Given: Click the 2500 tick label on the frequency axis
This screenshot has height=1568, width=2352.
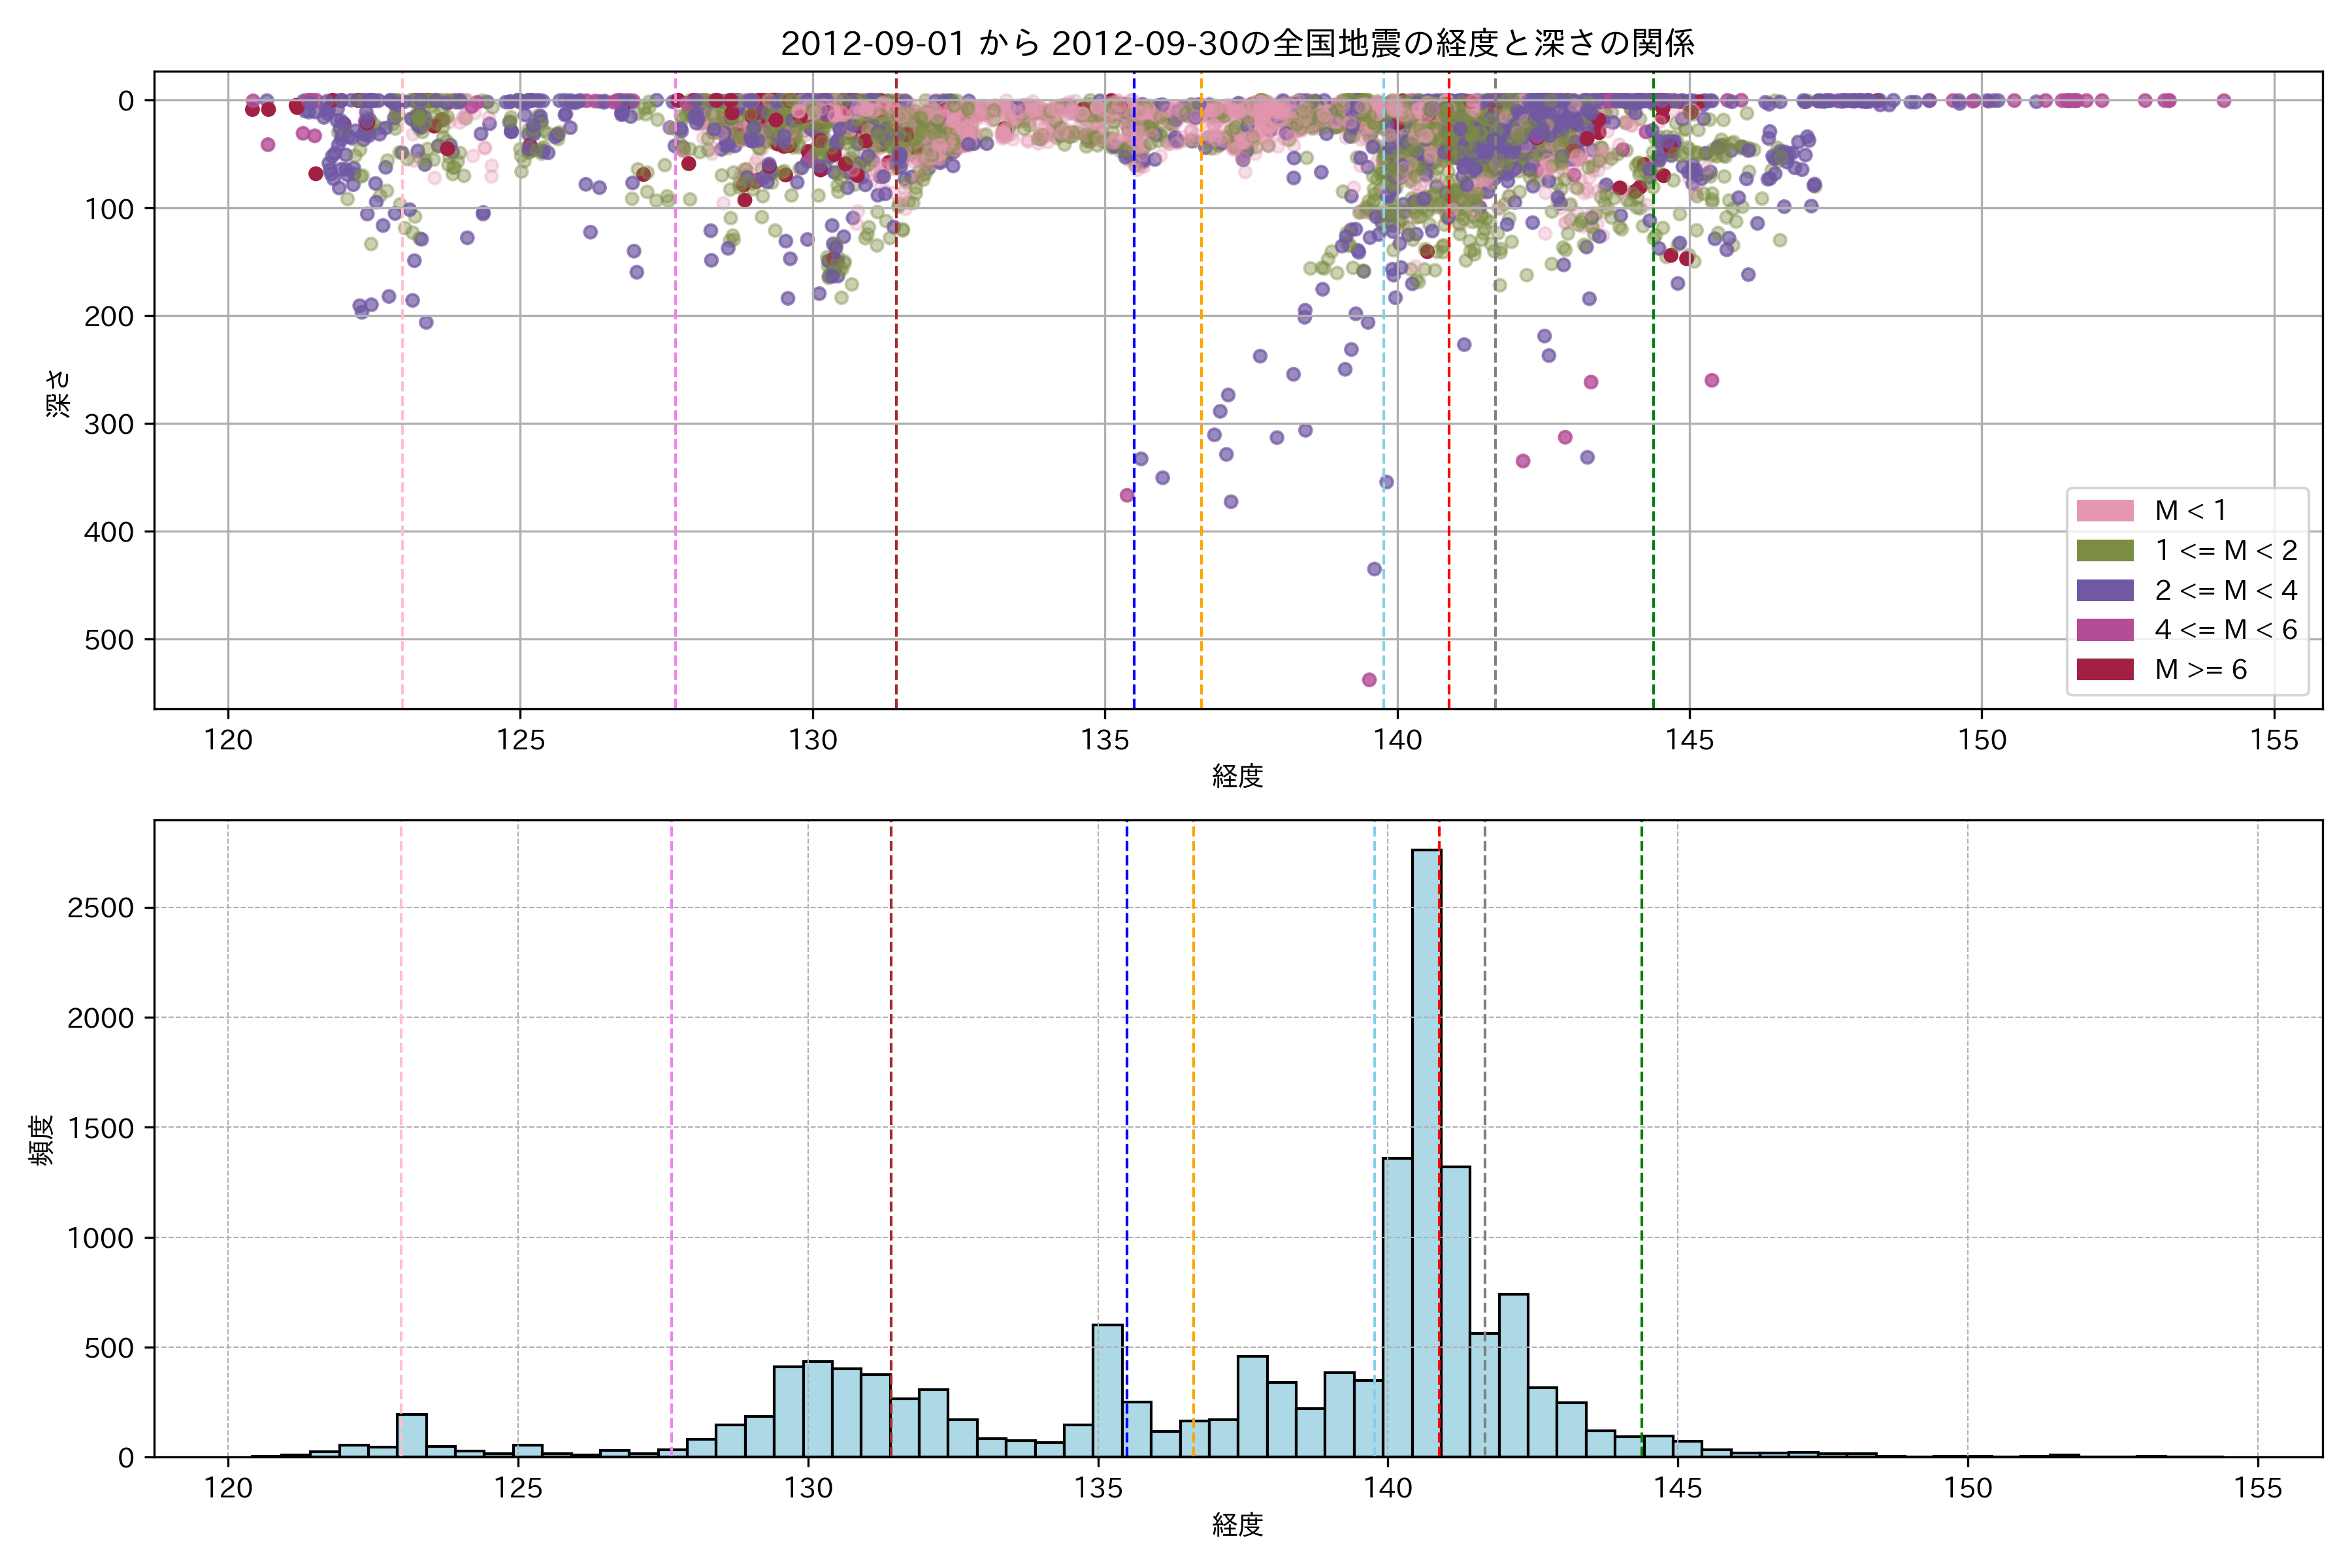Looking at the screenshot, I should 100,908.
